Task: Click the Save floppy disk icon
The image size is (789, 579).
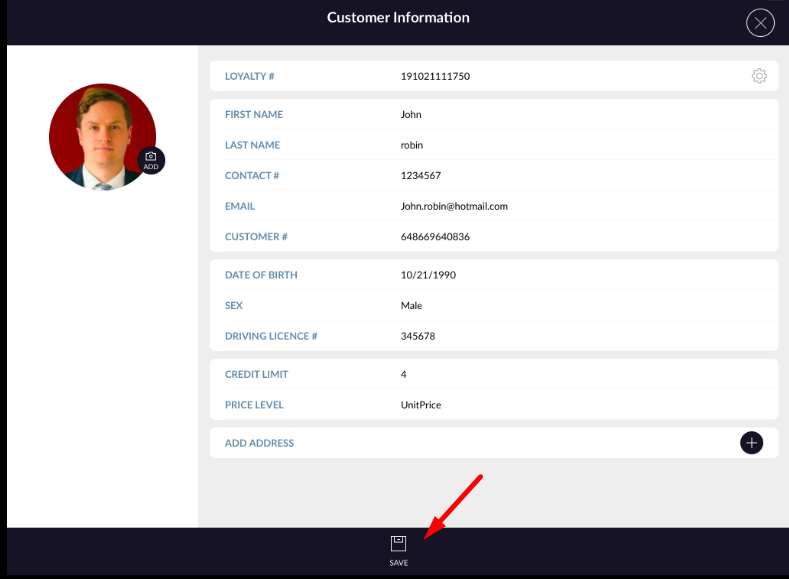Action: pos(398,543)
